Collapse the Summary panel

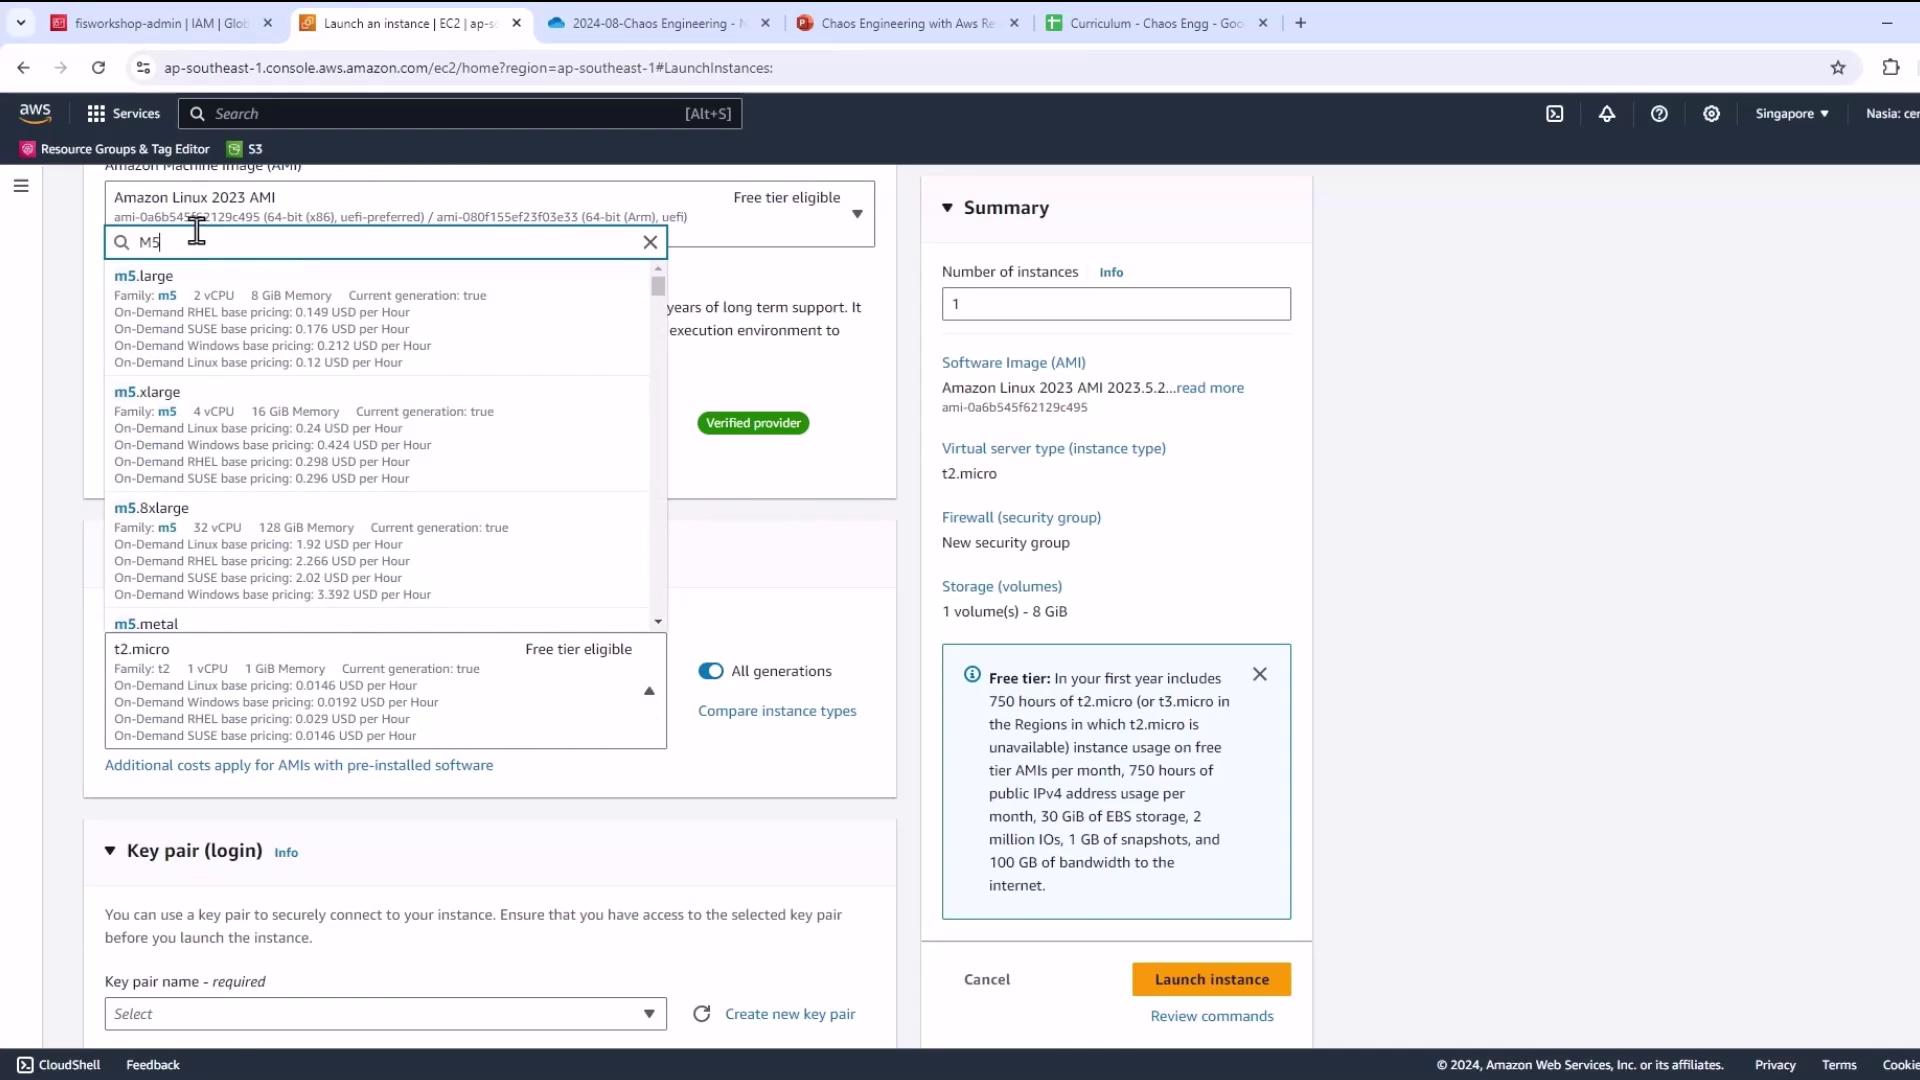click(x=947, y=208)
